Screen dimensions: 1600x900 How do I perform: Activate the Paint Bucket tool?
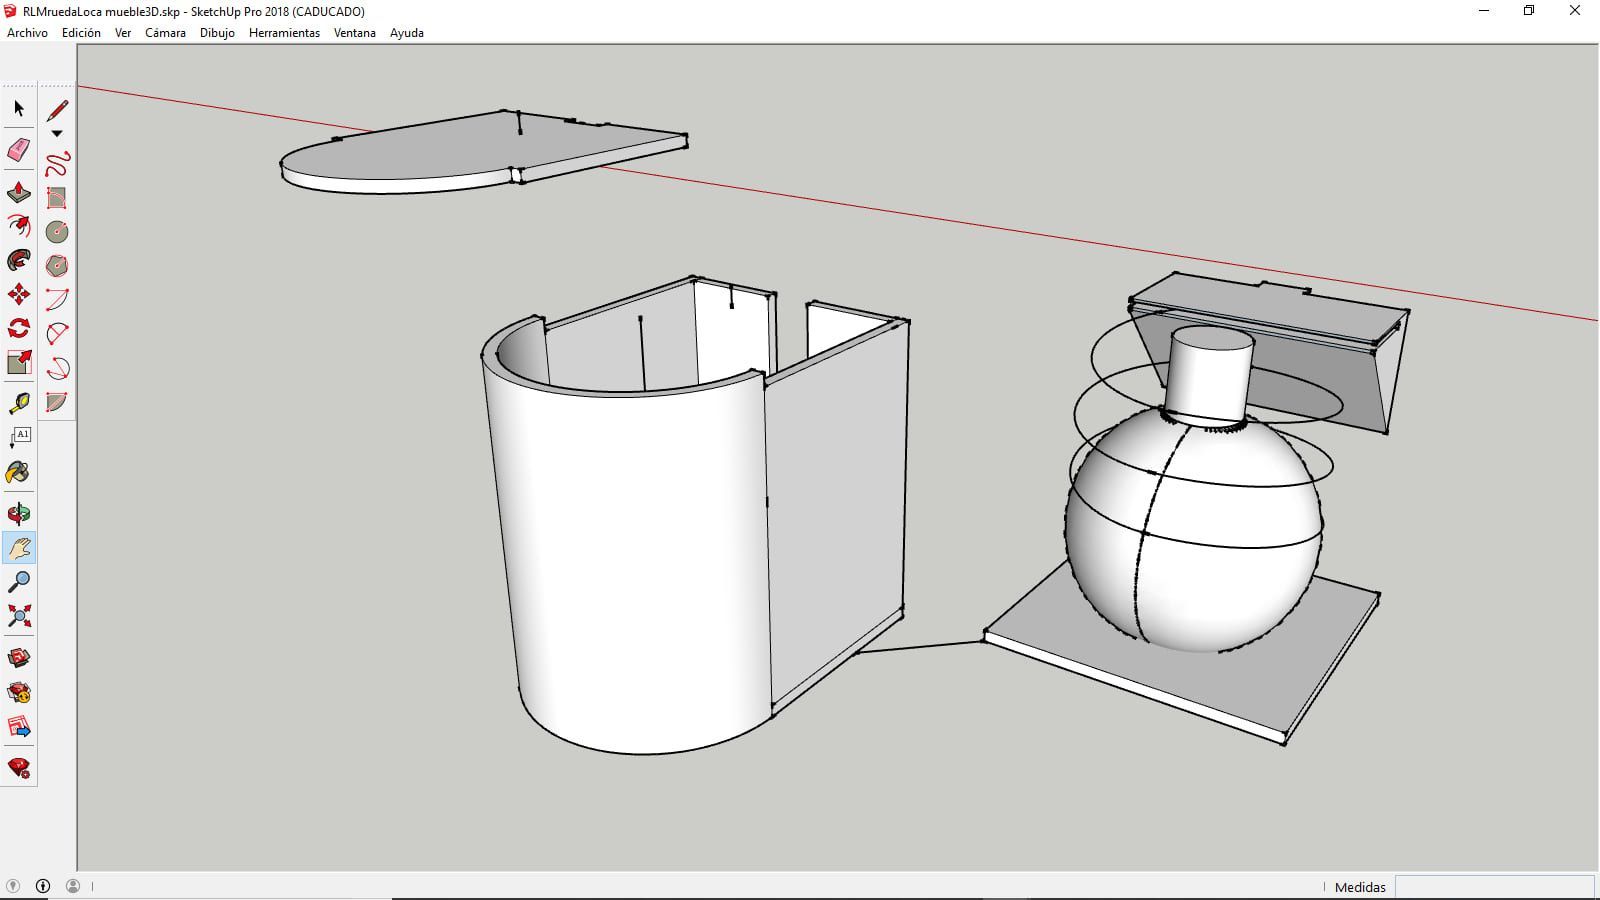[19, 472]
